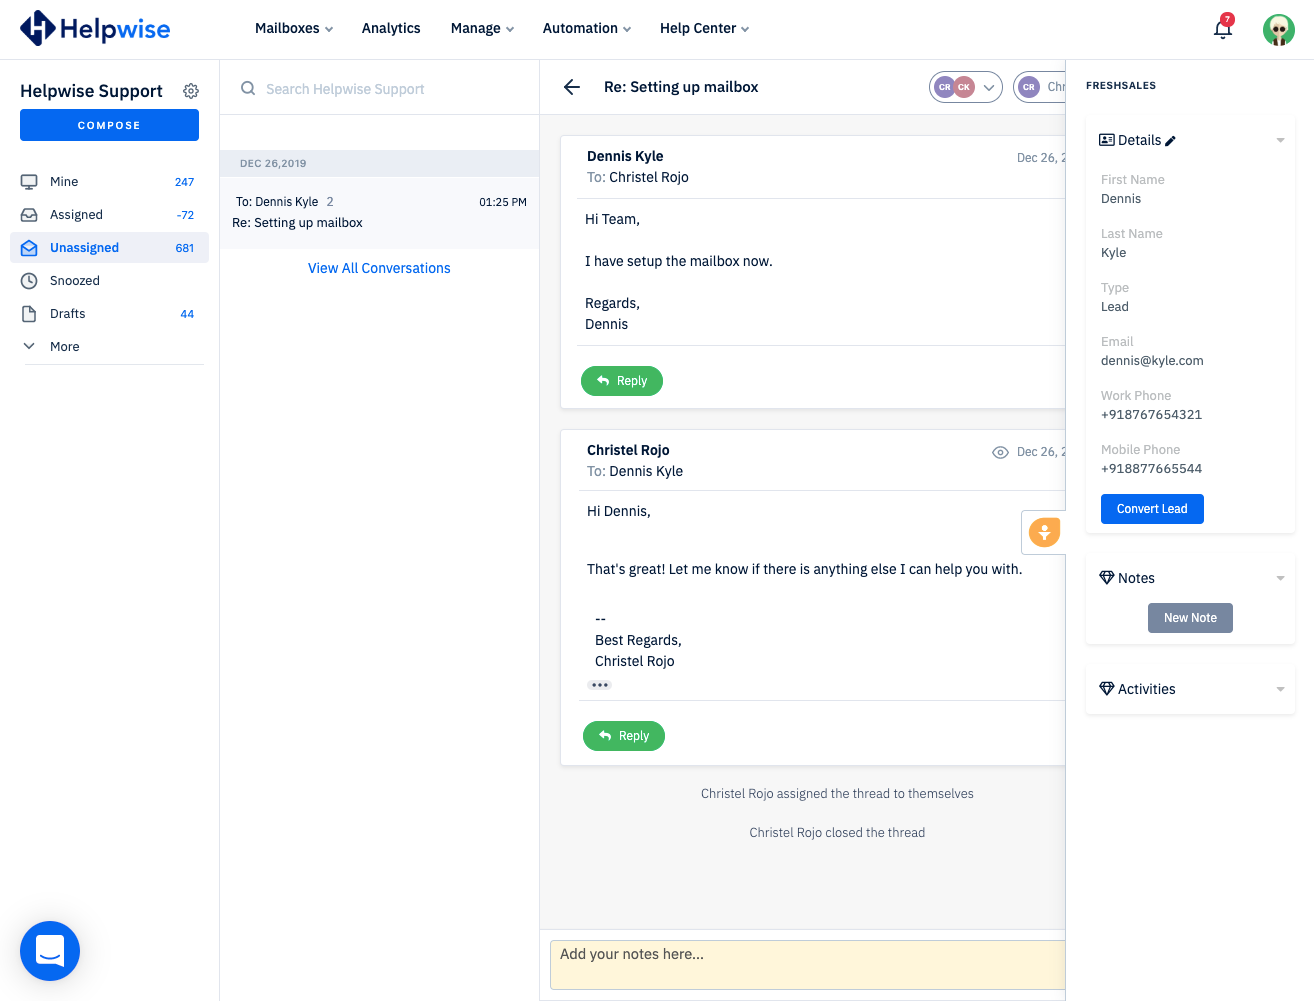Go back using the arrow in thread header
The height and width of the screenshot is (1001, 1314).
click(571, 87)
